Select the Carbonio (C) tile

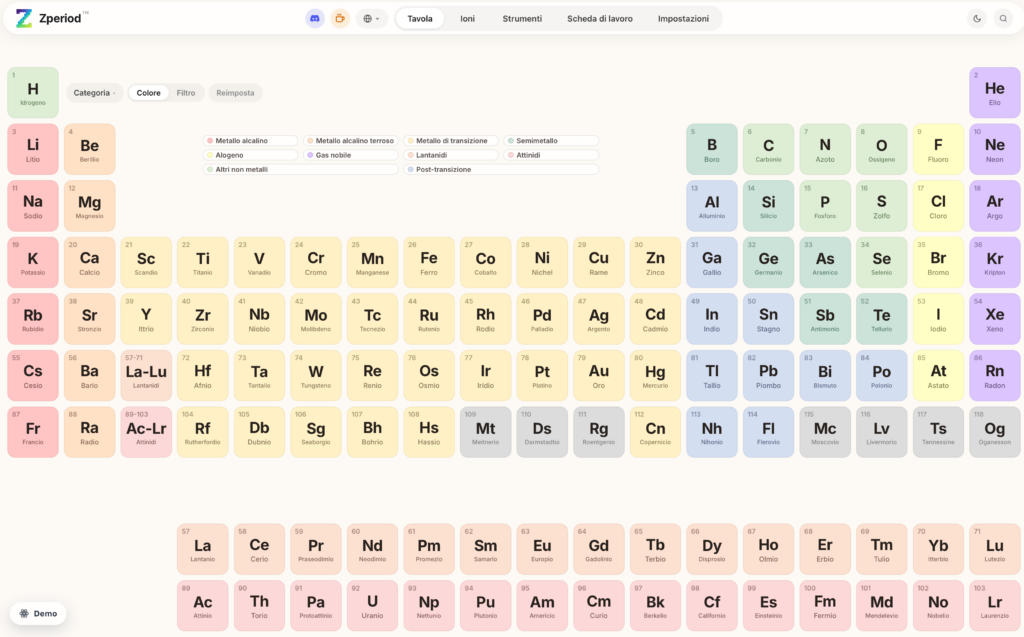[x=769, y=149]
